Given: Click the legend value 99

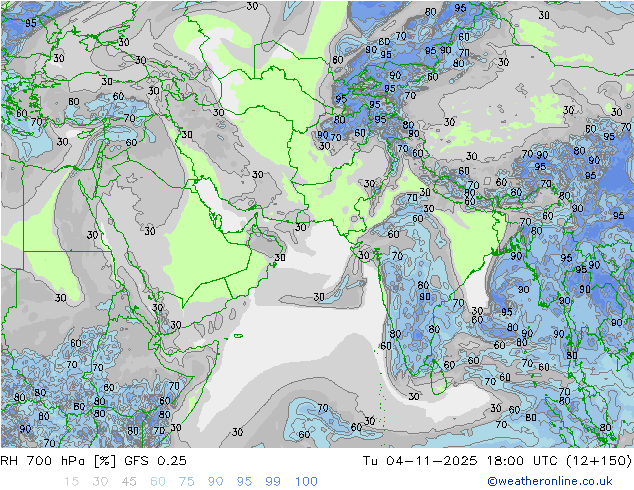Looking at the screenshot, I should [273, 482].
